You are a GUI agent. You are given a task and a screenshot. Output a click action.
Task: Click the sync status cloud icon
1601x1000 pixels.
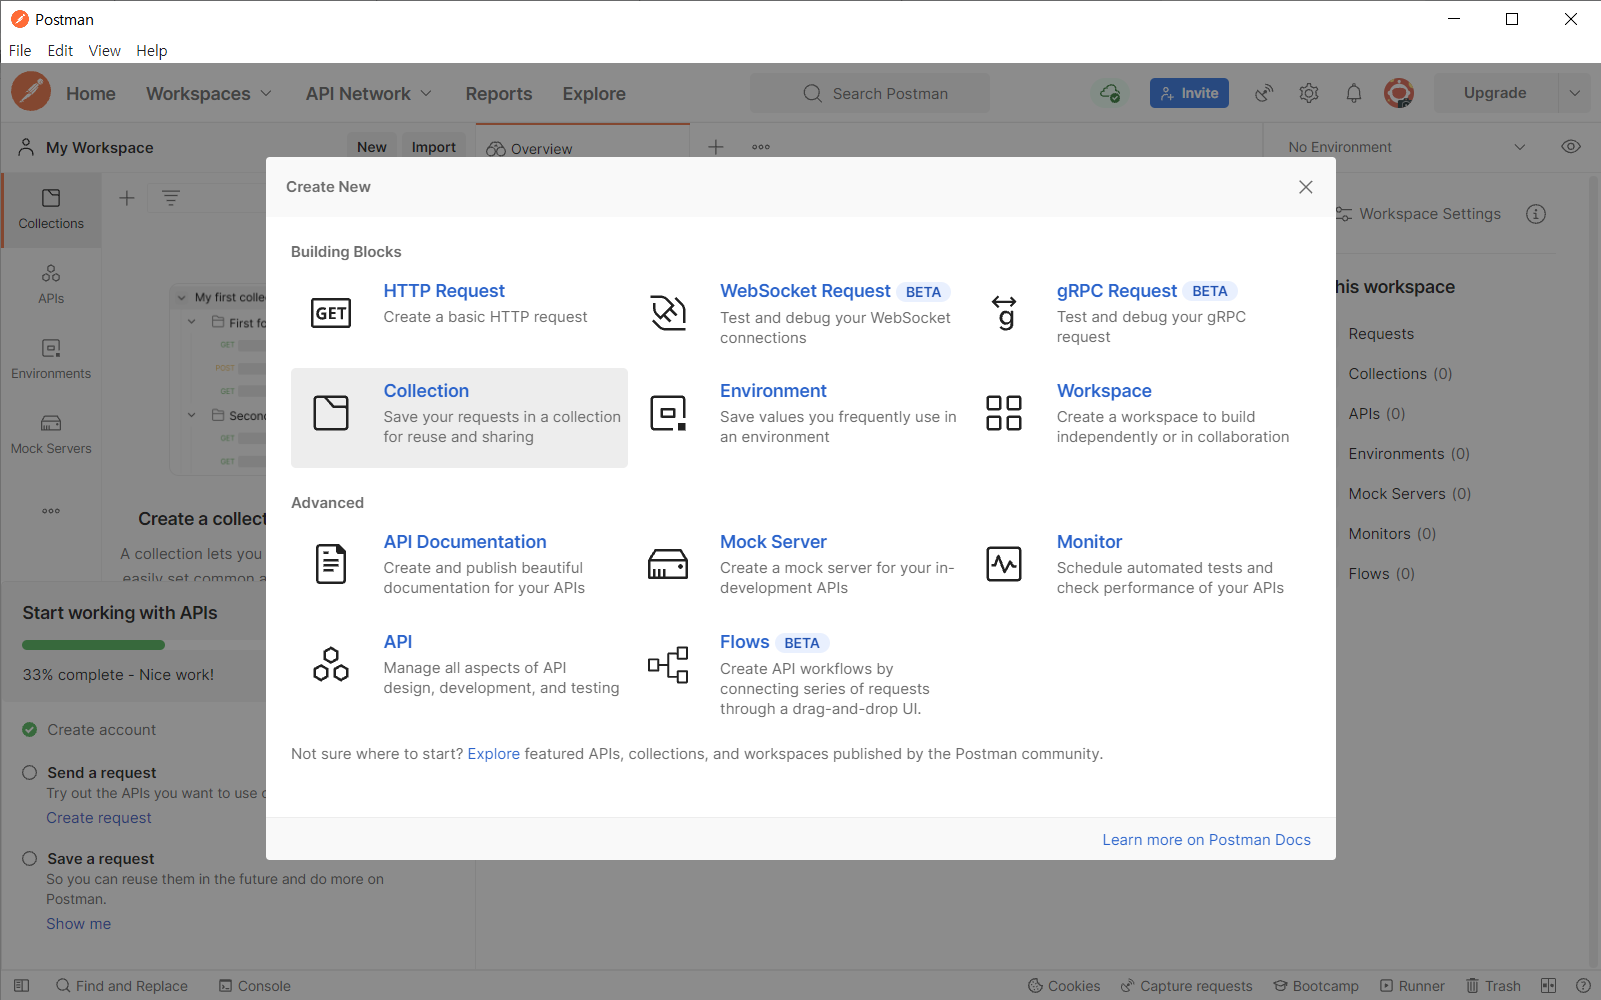tap(1110, 93)
